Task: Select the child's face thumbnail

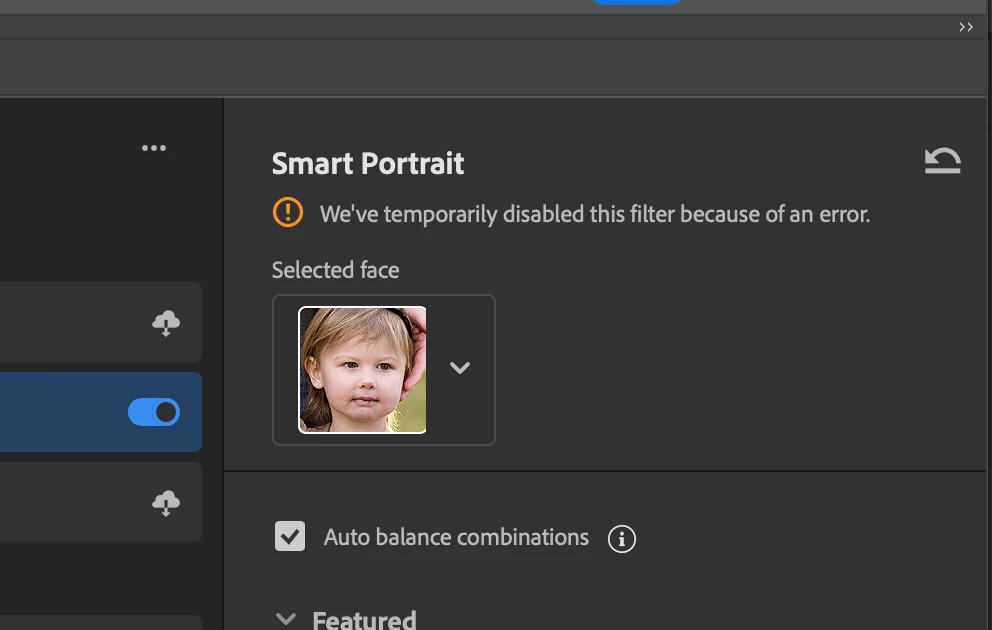Action: [363, 370]
